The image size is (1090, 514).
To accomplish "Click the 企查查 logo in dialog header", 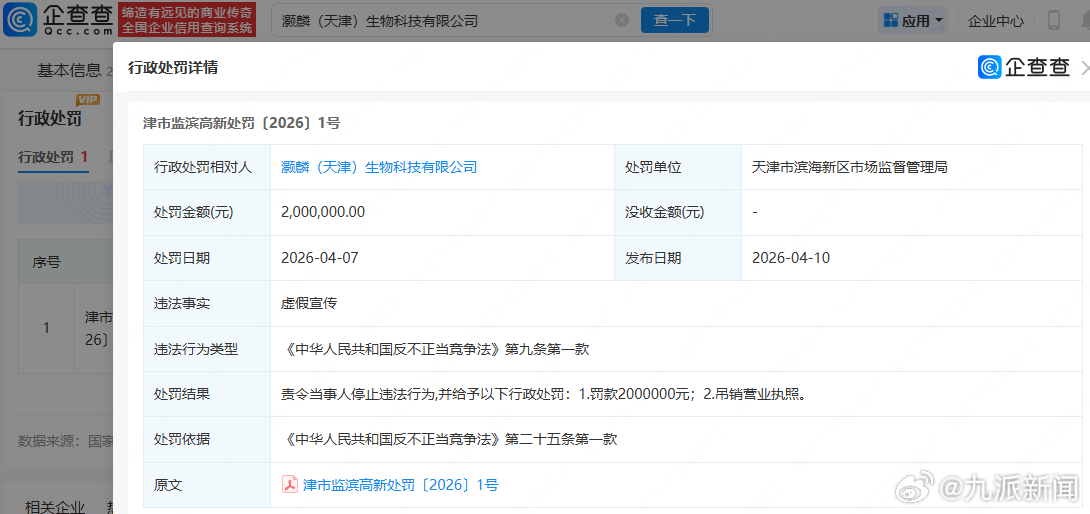I will [x=1024, y=67].
